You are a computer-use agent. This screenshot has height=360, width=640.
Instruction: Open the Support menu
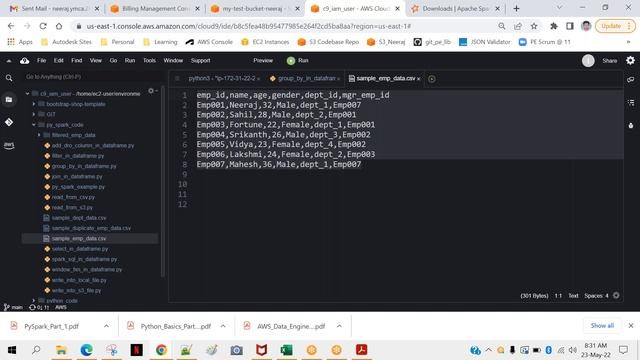point(200,60)
